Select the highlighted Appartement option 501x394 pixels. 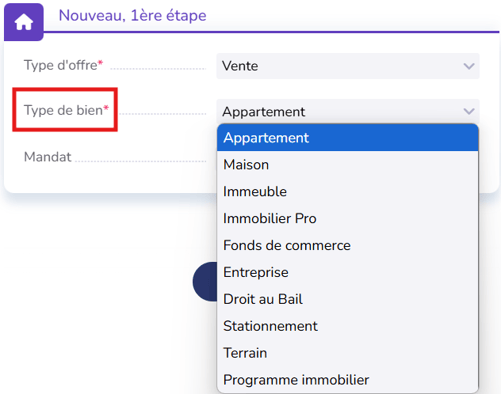tap(348, 138)
